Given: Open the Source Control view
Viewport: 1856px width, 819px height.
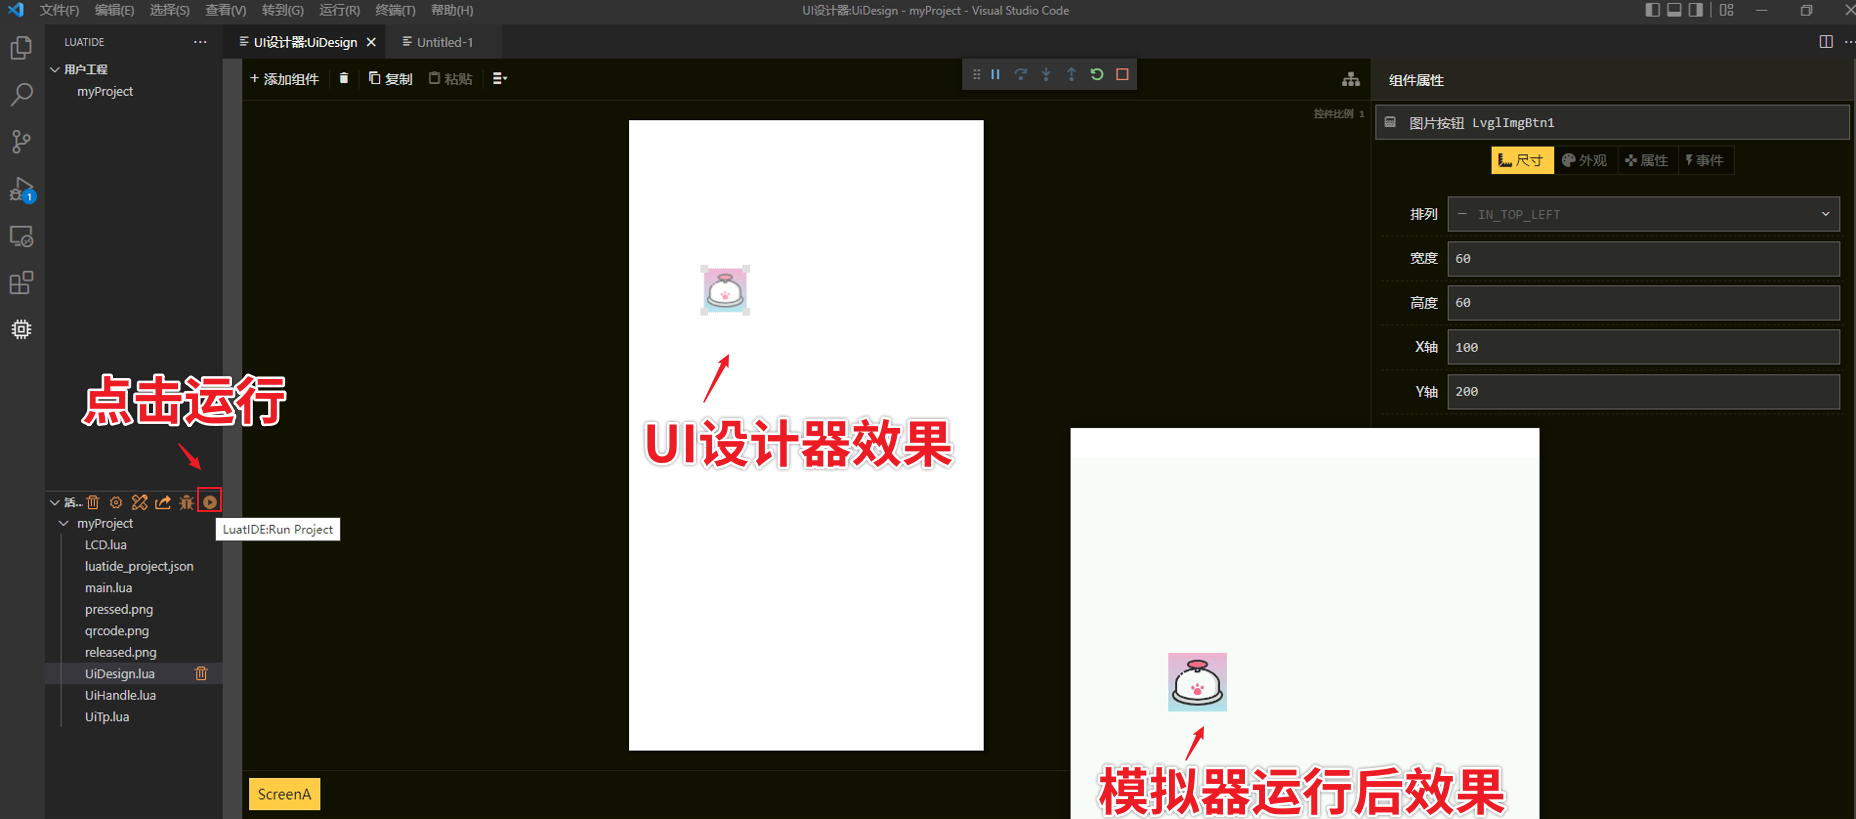Looking at the screenshot, I should [21, 142].
